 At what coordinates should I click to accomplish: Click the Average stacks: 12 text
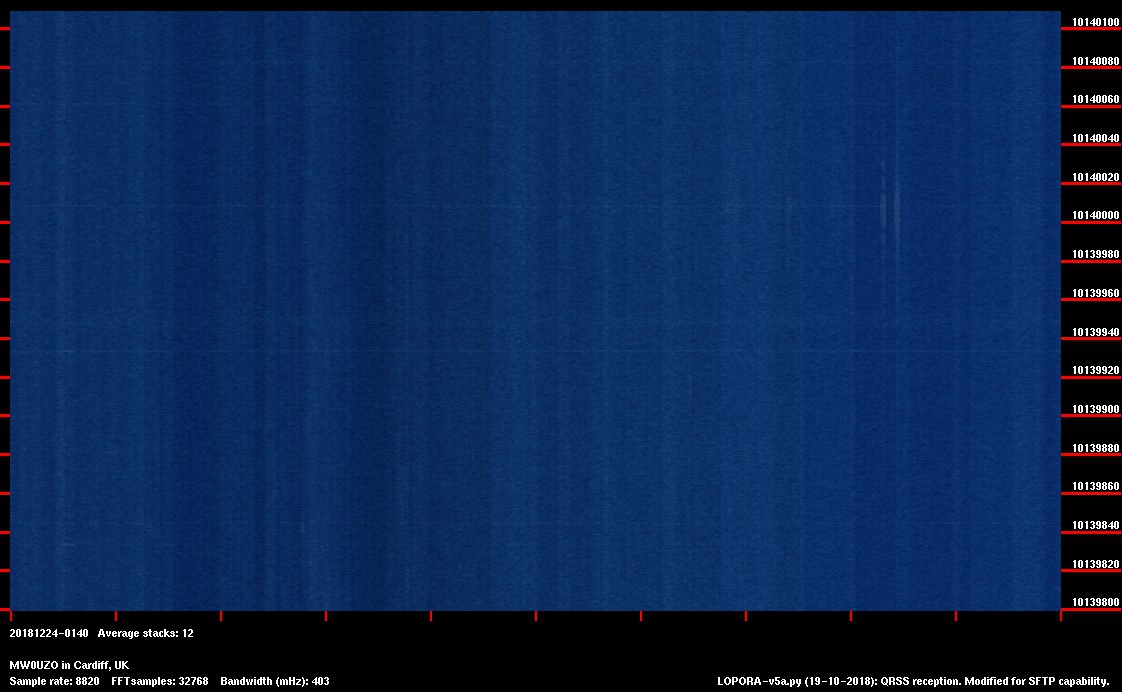145,633
